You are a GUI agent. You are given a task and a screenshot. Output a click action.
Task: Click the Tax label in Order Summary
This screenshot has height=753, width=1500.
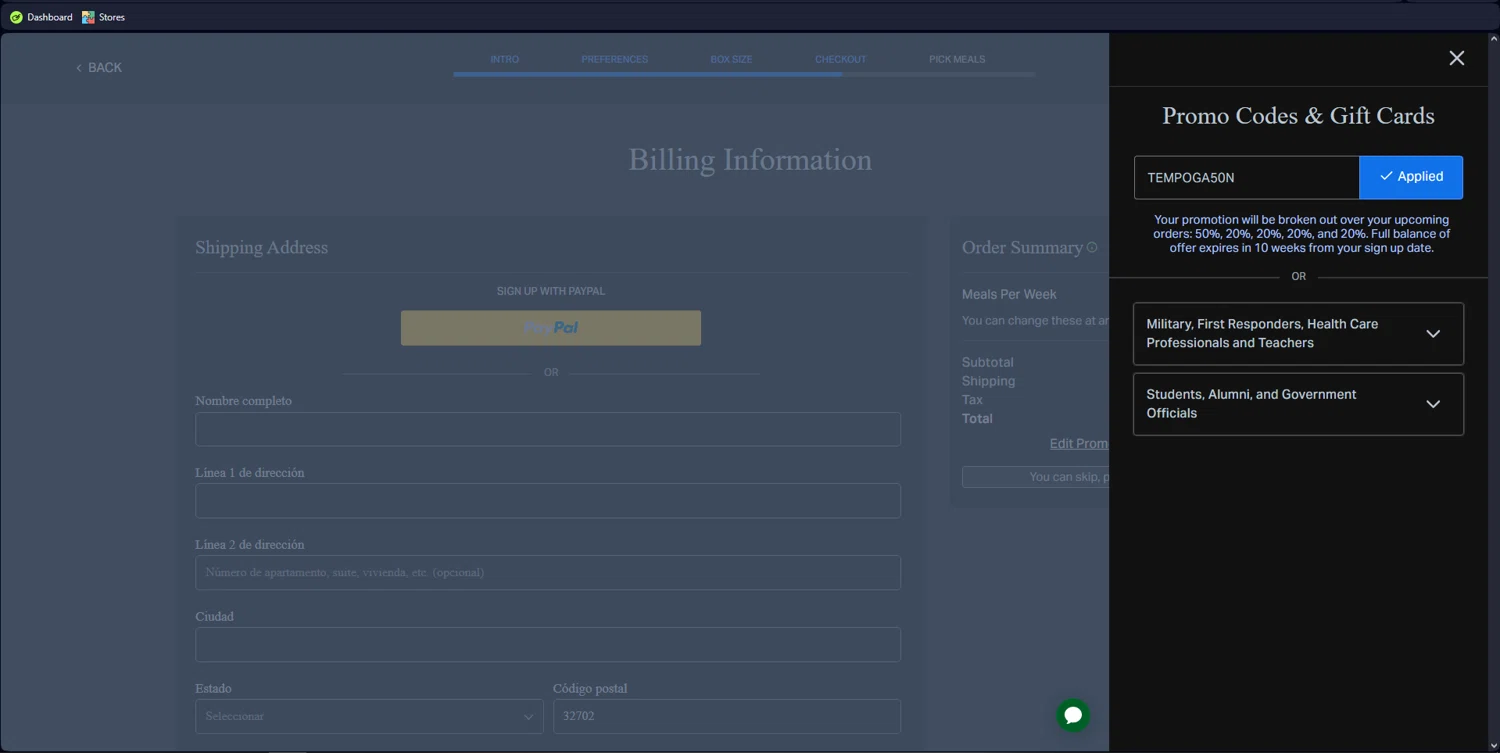tap(972, 400)
